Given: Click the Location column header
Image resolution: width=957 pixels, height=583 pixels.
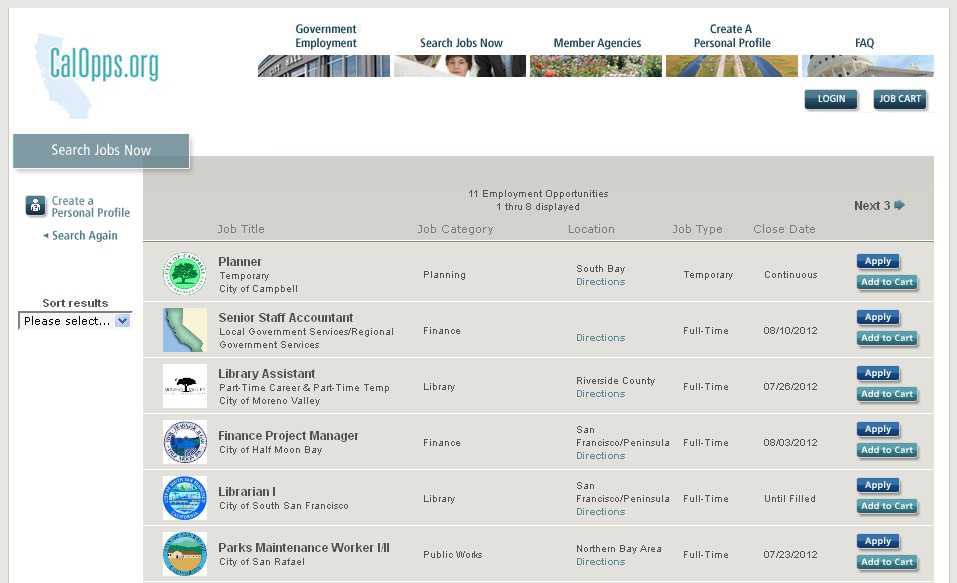Looking at the screenshot, I should pyautogui.click(x=591, y=229).
